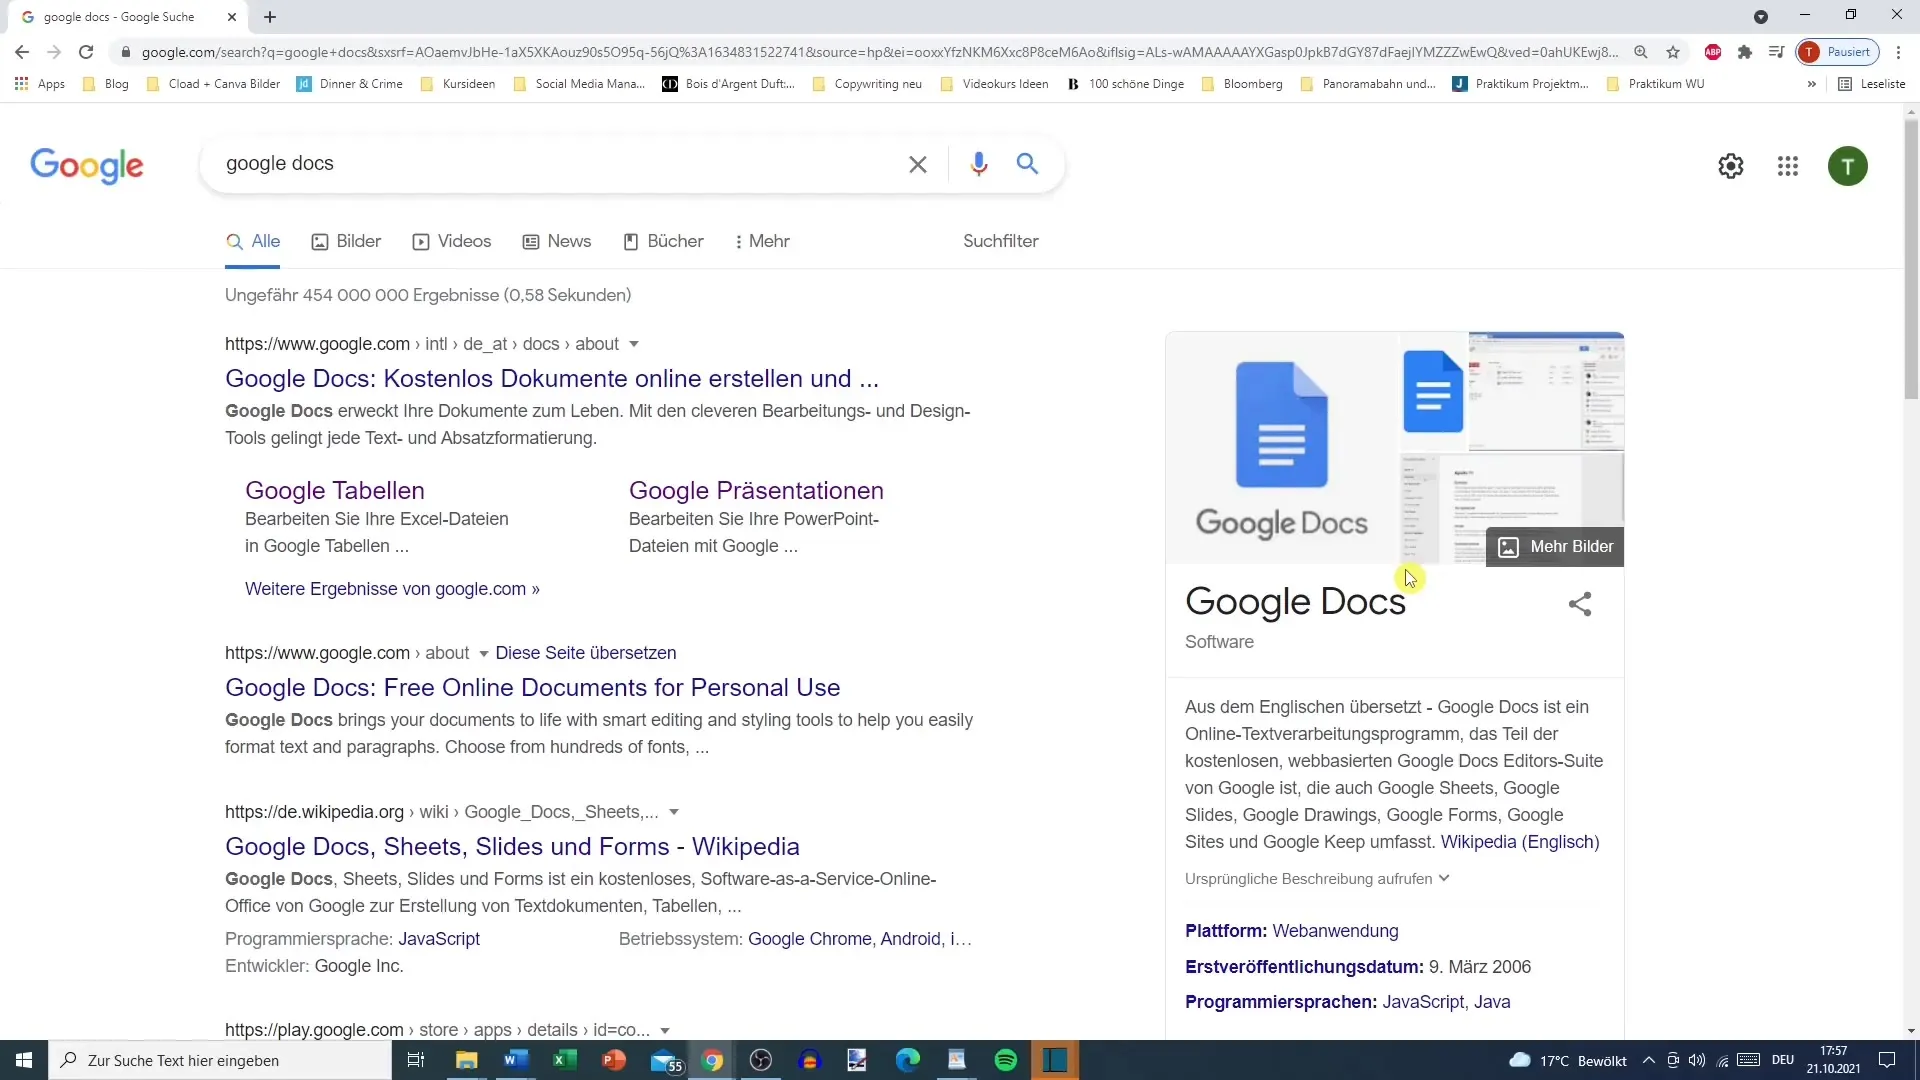Open the Chrome extensions puzzle icon

1745,52
